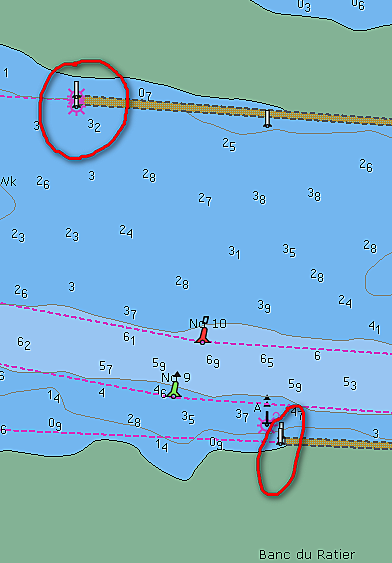Select the green No 9 buoy symbol
The height and width of the screenshot is (563, 392).
click(174, 389)
